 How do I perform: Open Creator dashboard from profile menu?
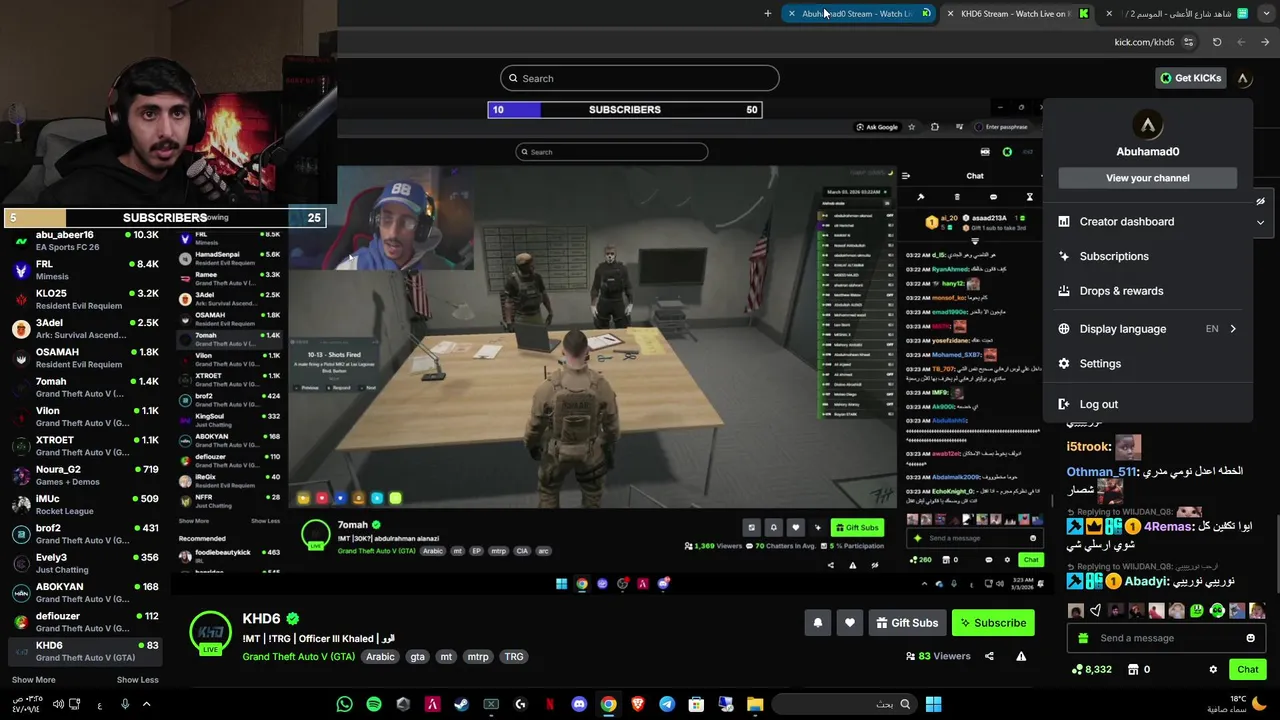coord(1148,222)
